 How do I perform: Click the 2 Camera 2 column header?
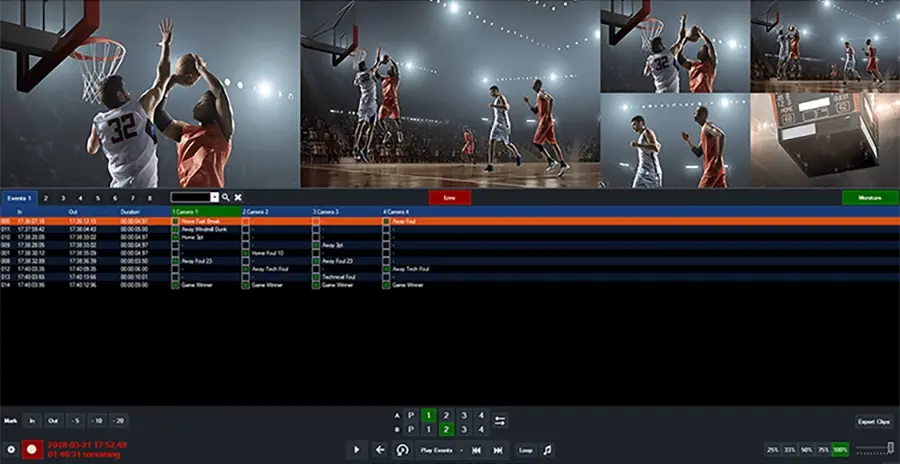[277, 212]
